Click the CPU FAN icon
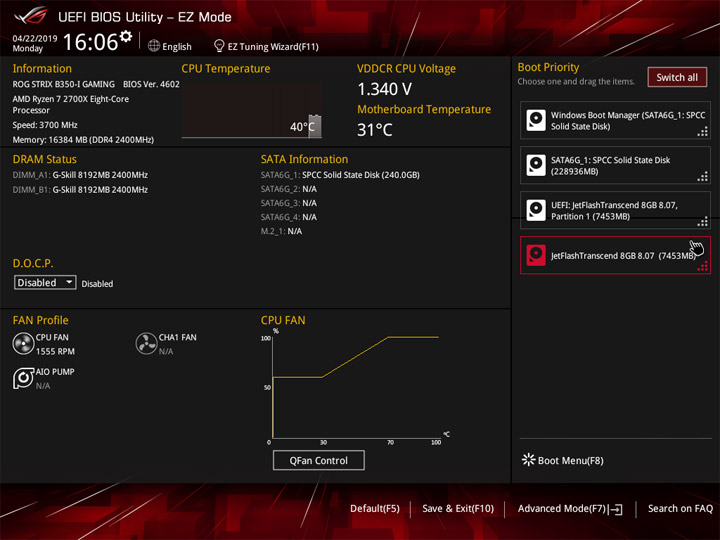The image size is (720, 540). pyautogui.click(x=23, y=343)
